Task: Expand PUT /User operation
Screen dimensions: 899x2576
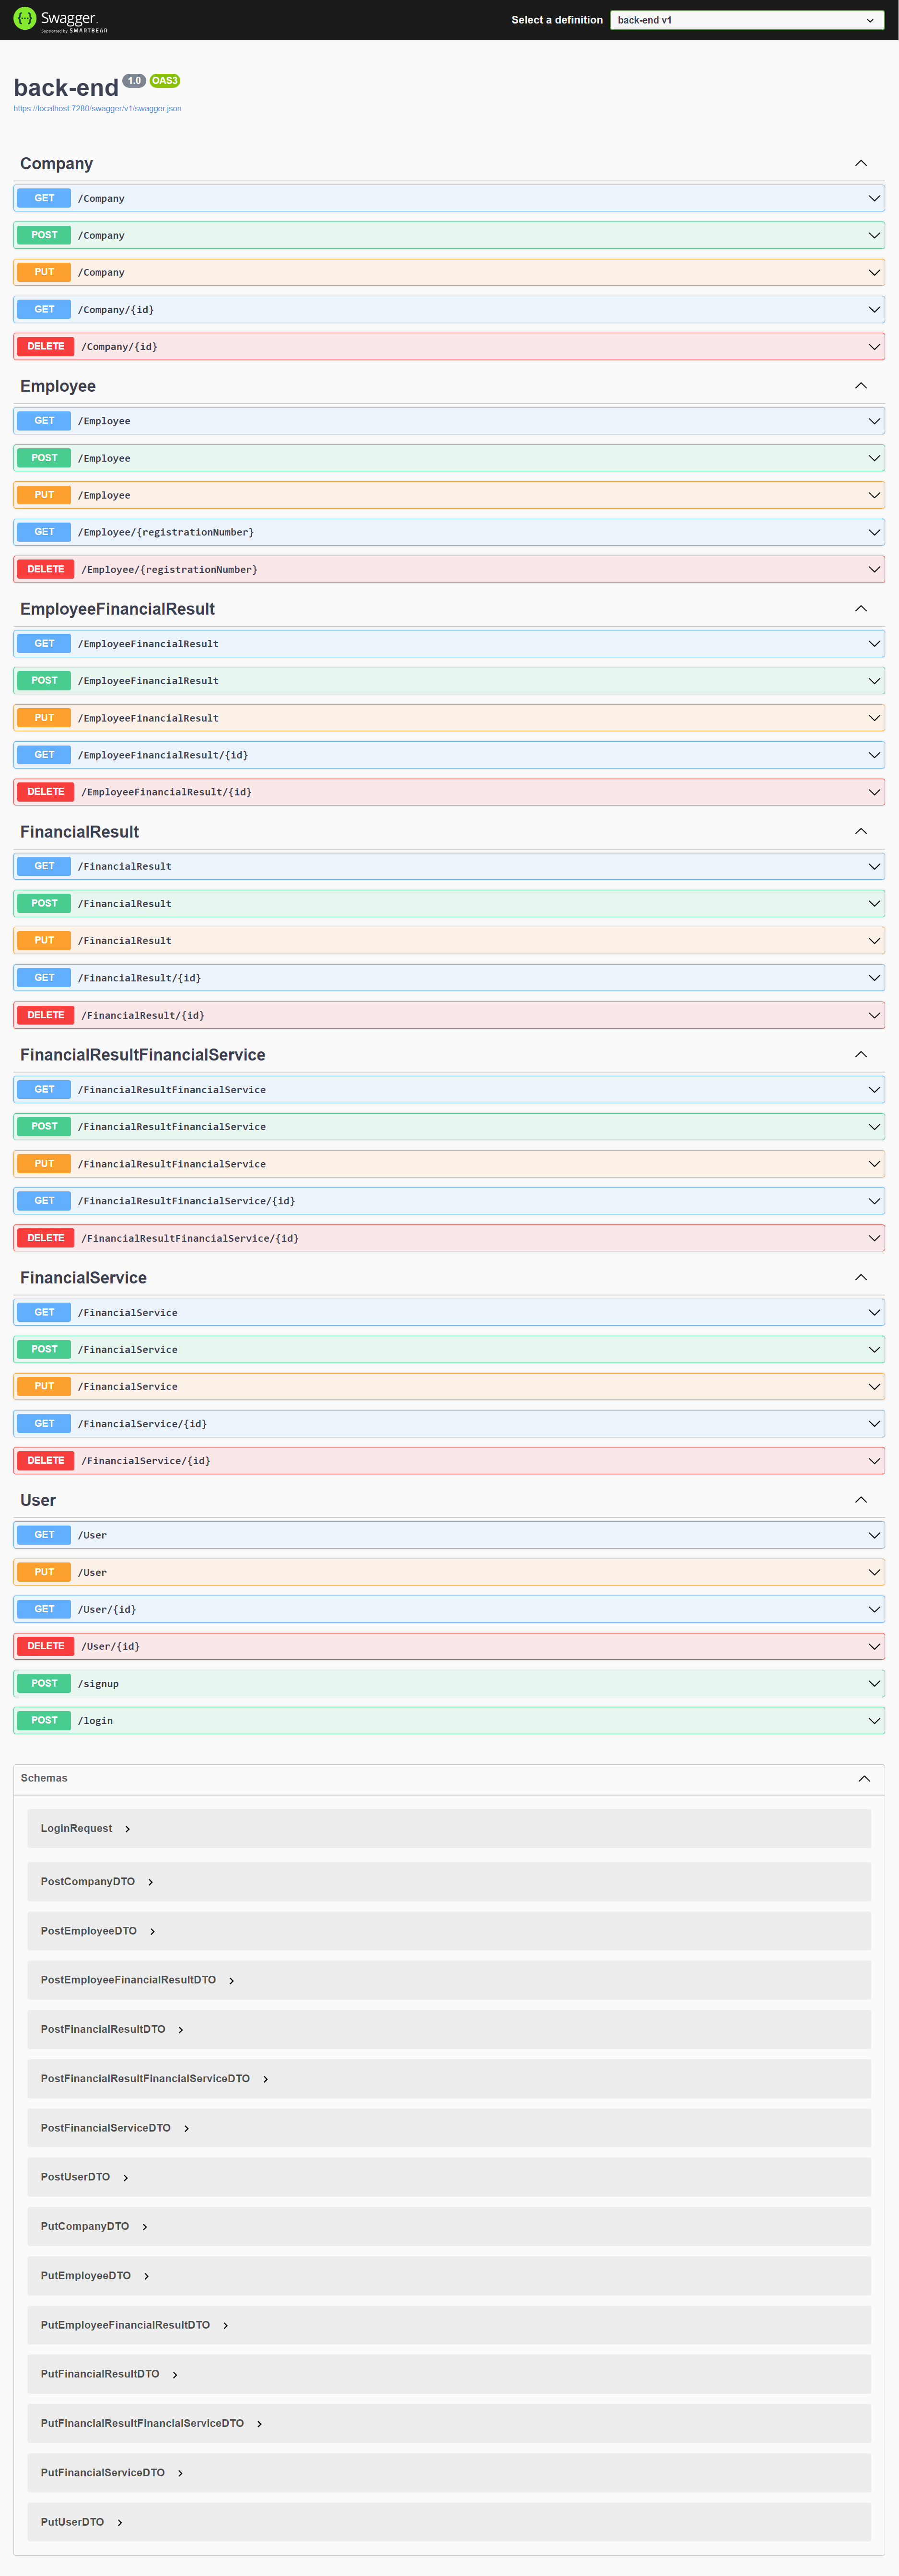Action: point(449,1572)
